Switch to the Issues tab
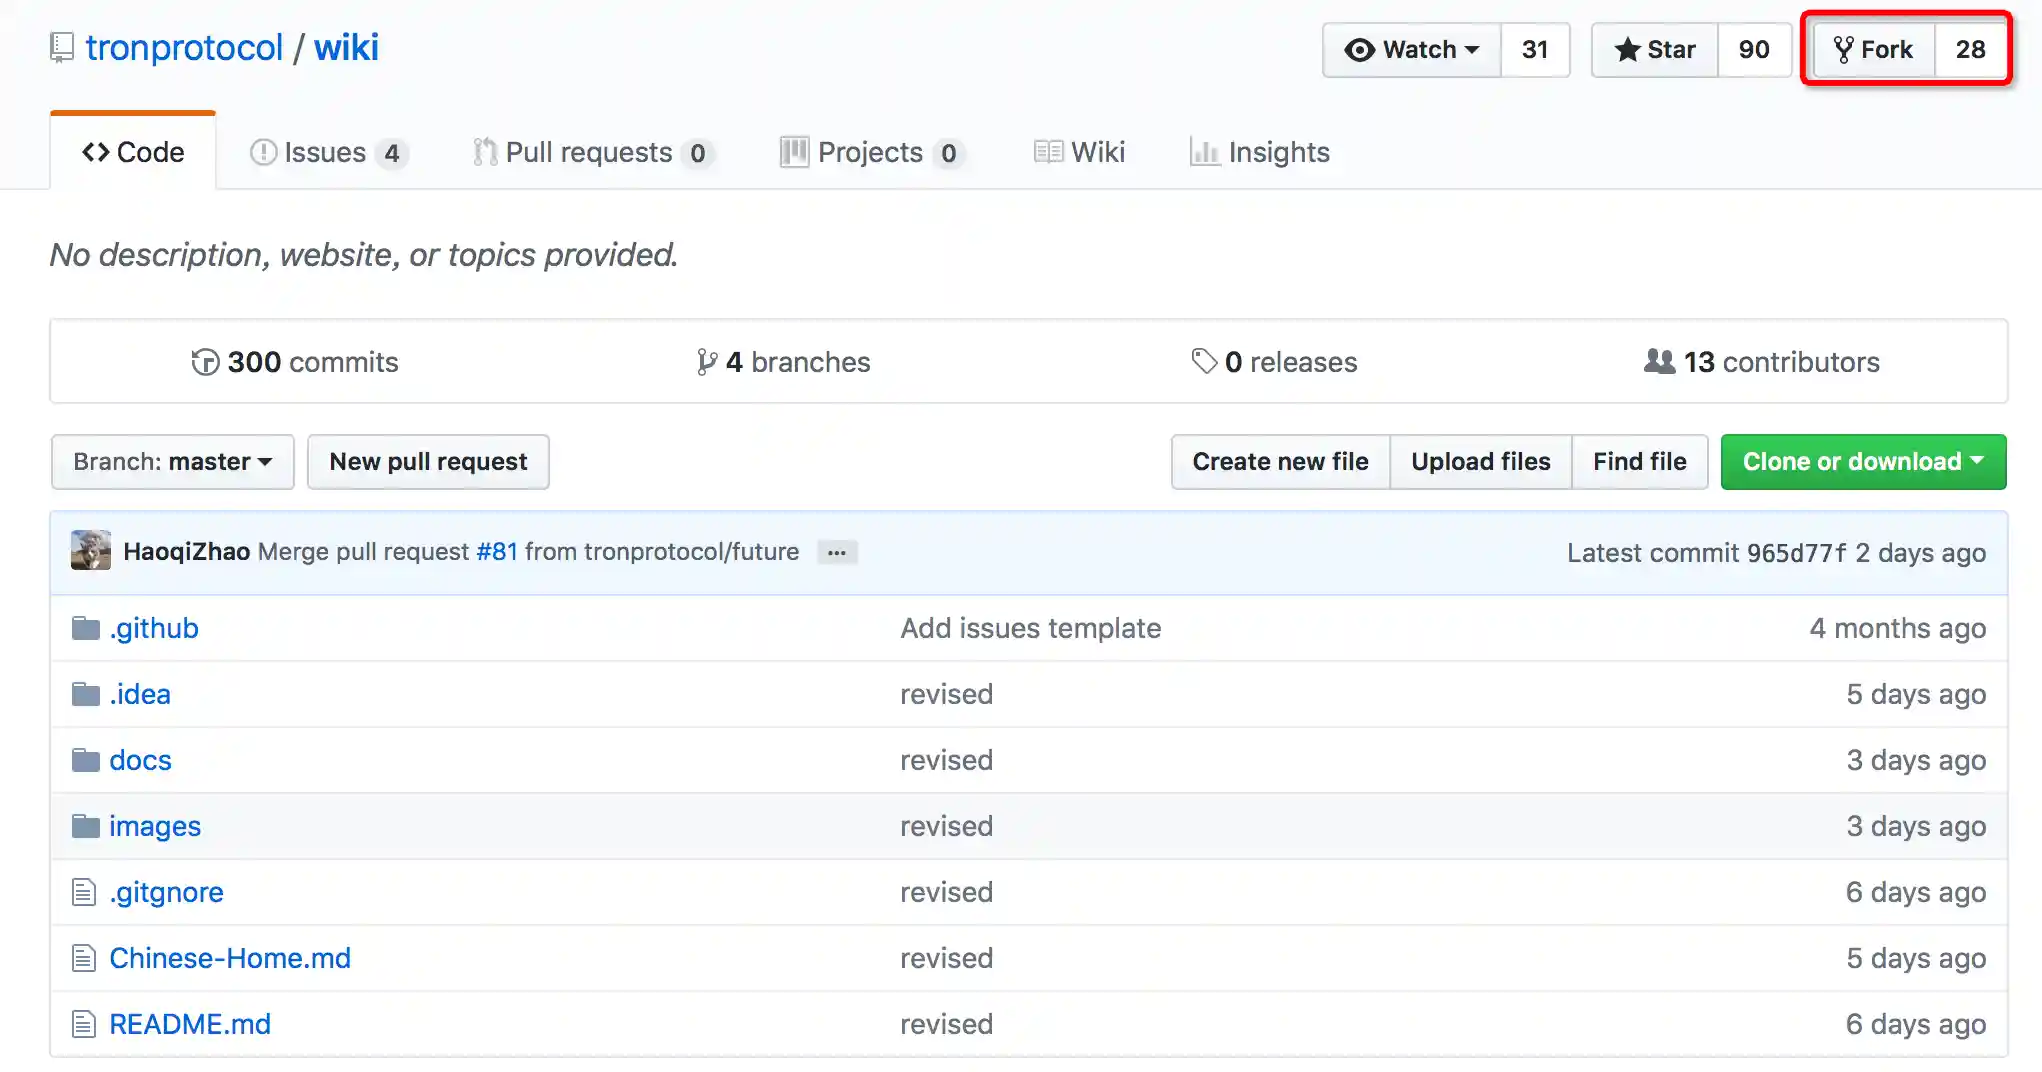The width and height of the screenshot is (2042, 1072). point(326,152)
